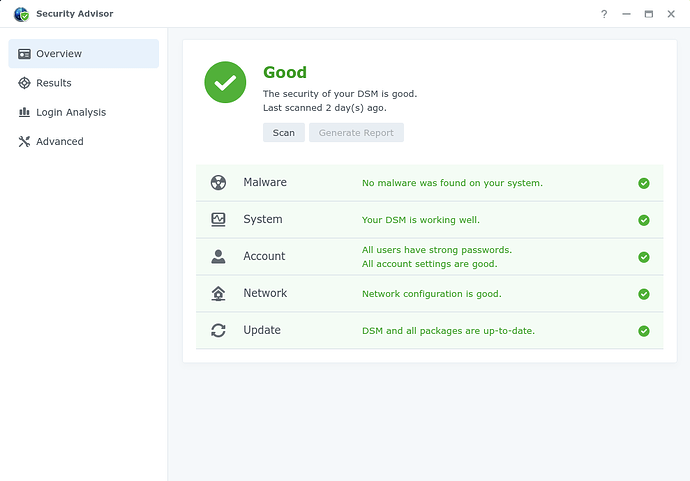The image size is (690, 481).
Task: Click "The security of your DSM is good."
Action: tap(340, 94)
